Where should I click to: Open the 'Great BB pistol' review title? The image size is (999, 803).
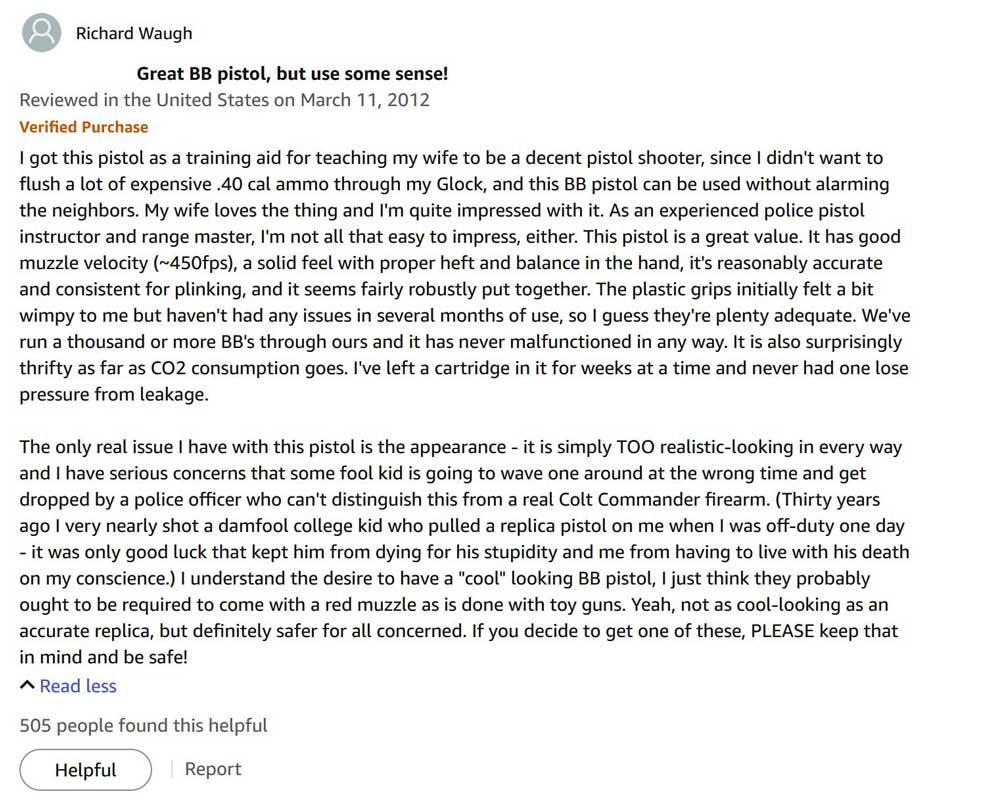click(292, 74)
